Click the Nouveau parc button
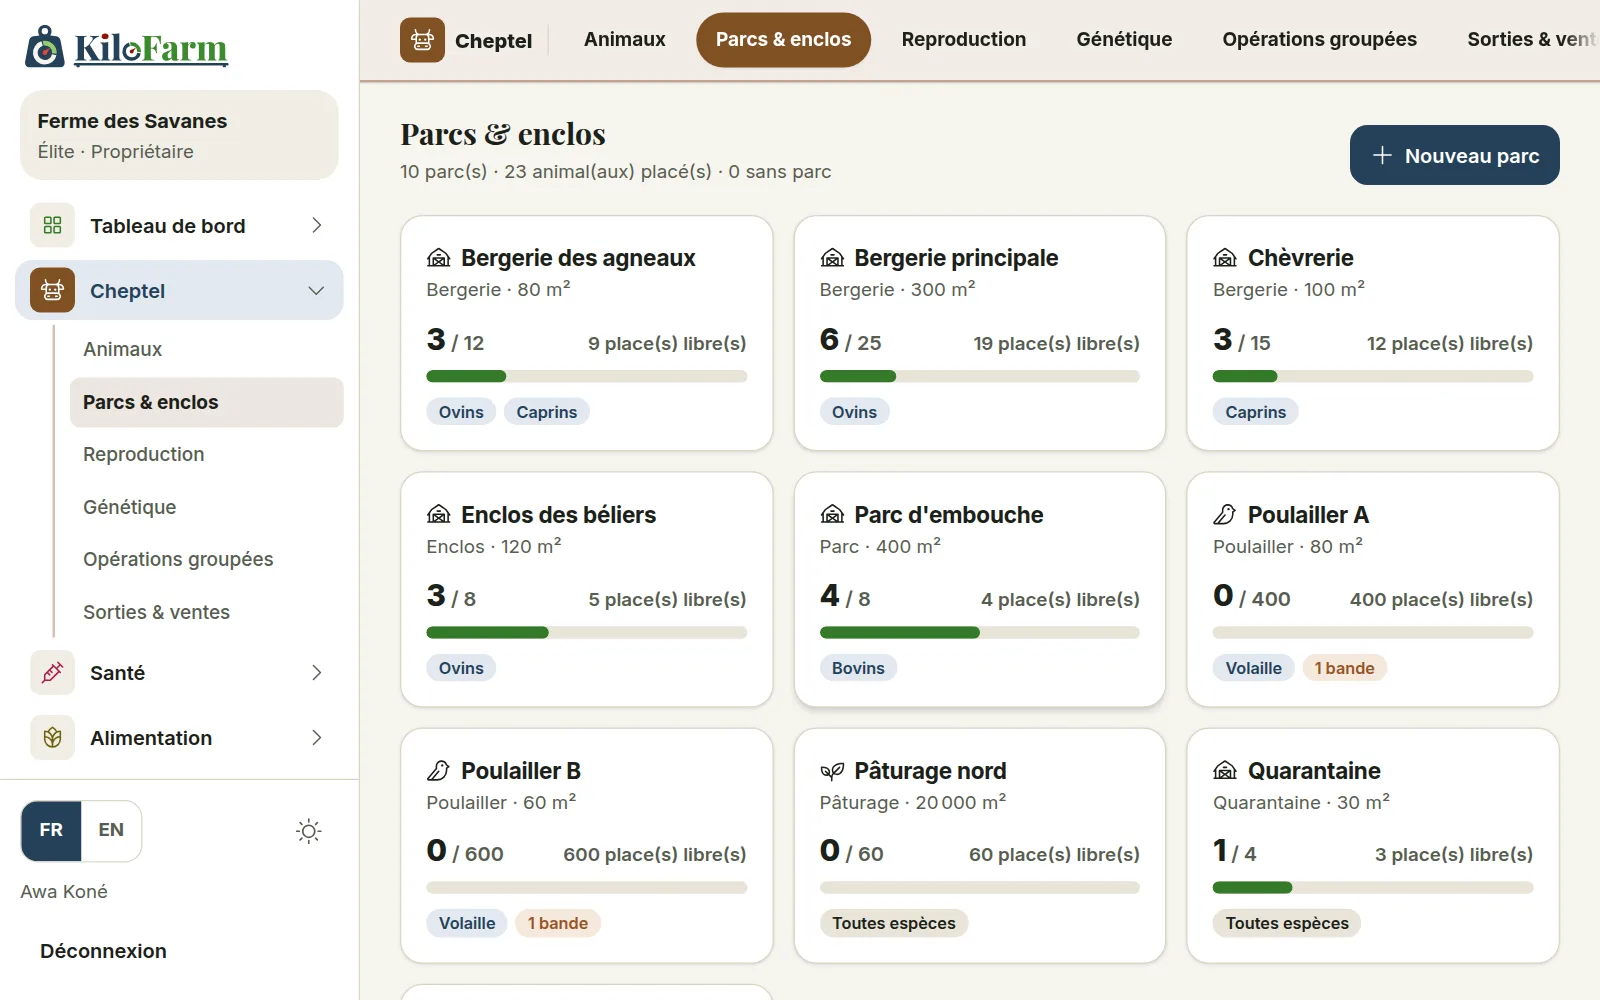Image resolution: width=1600 pixels, height=1000 pixels. 1455,155
